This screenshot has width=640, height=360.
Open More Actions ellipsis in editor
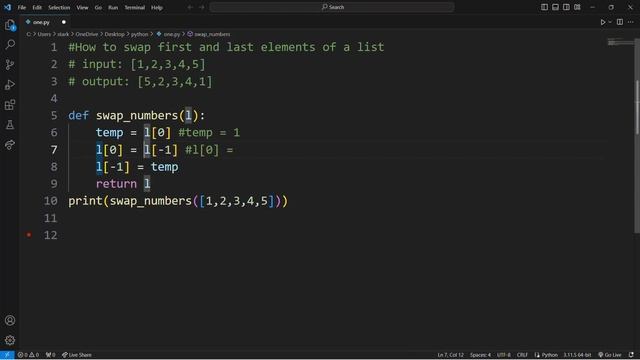631,22
